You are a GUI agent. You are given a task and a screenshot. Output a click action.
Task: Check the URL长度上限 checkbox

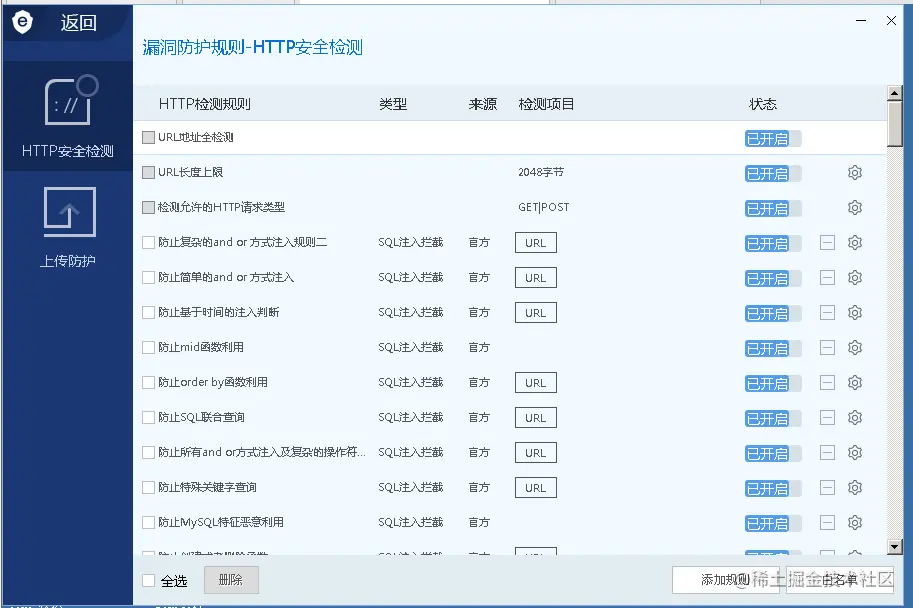(x=148, y=172)
